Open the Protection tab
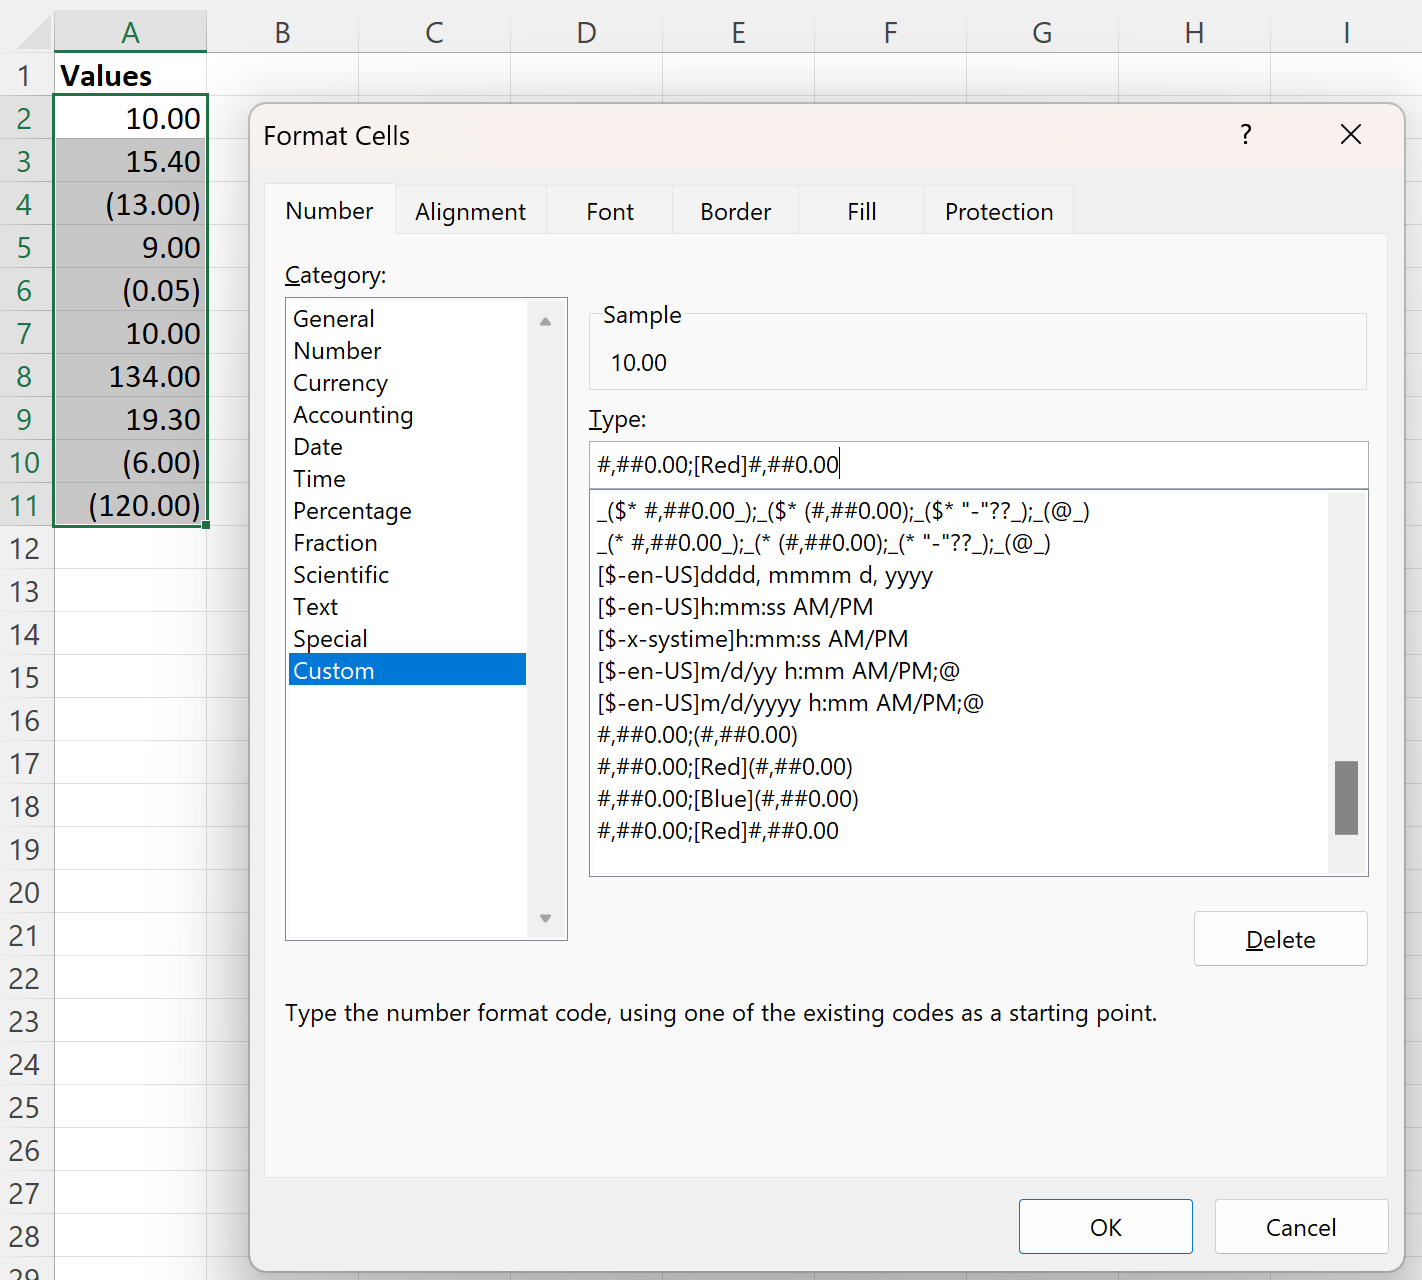The image size is (1422, 1280). coord(998,211)
